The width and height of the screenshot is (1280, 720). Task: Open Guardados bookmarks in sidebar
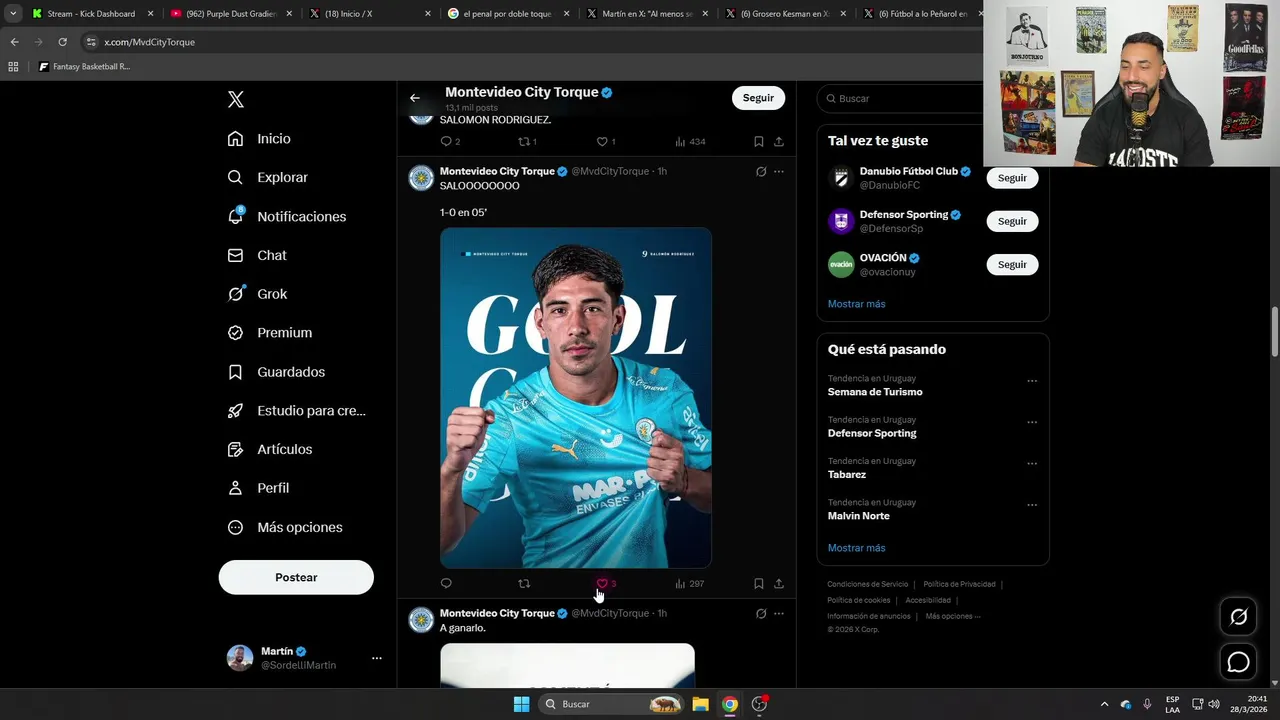coord(276,372)
